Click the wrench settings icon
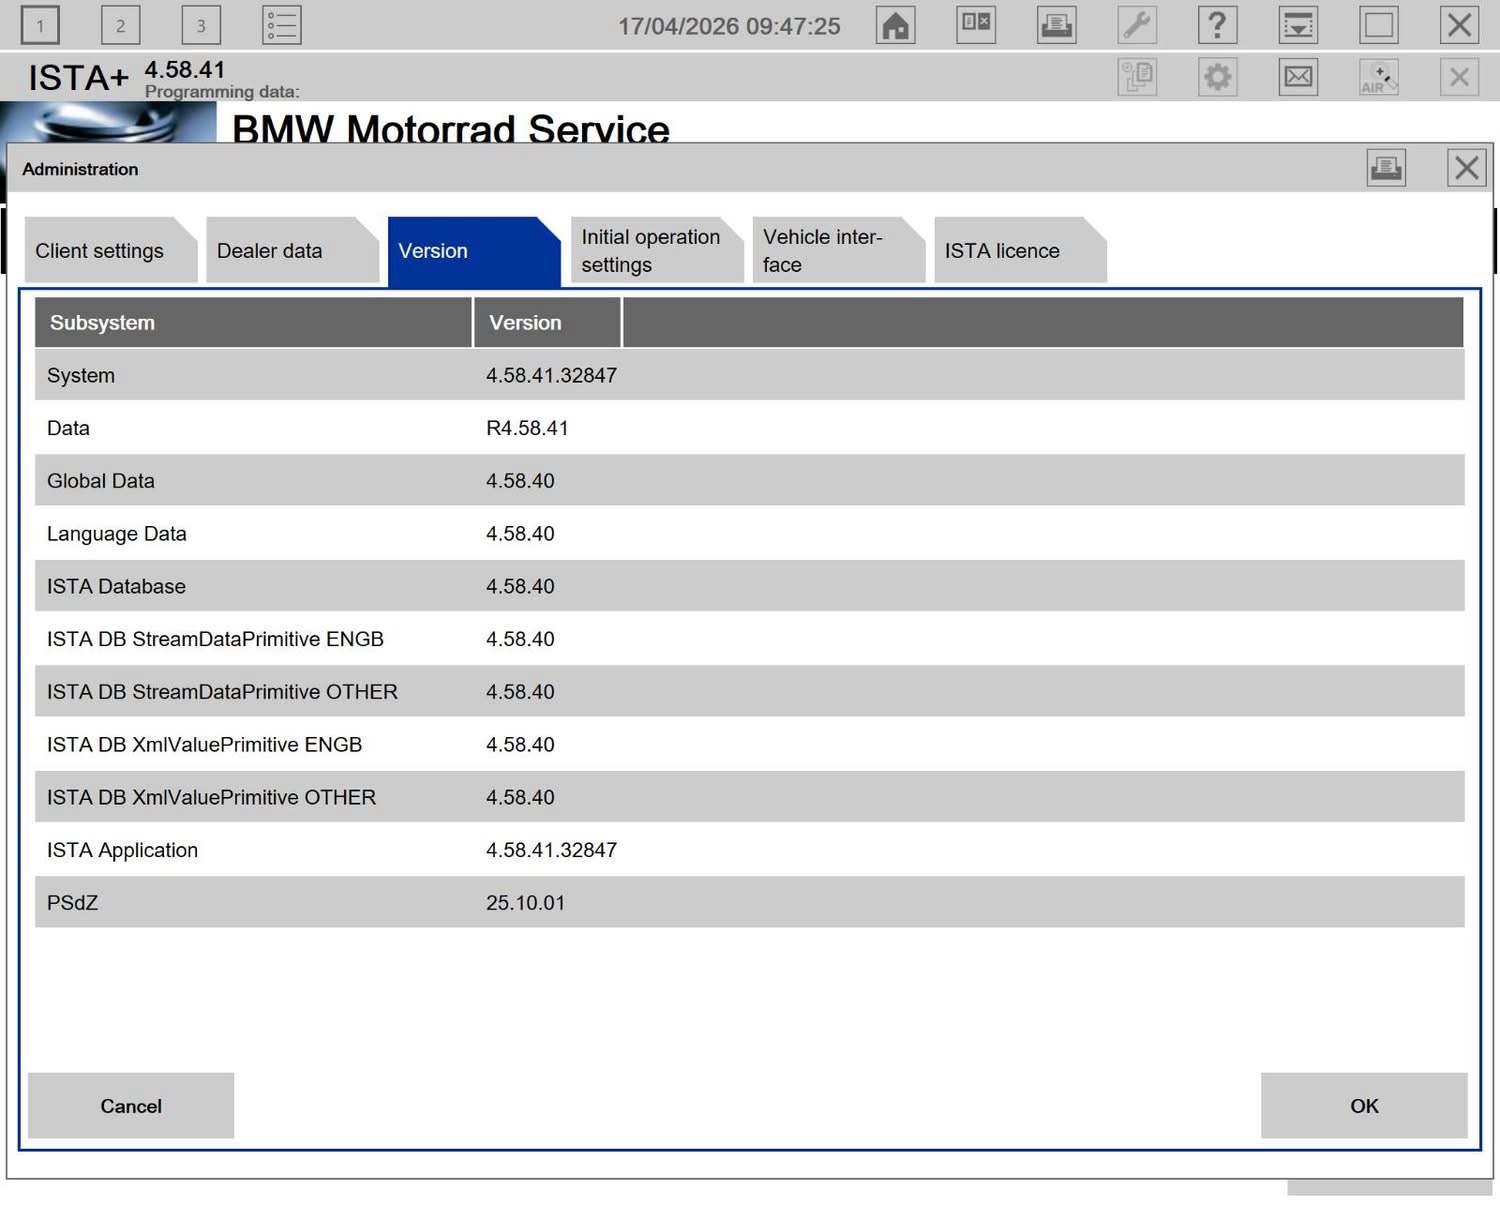The image size is (1500, 1205). [1137, 25]
